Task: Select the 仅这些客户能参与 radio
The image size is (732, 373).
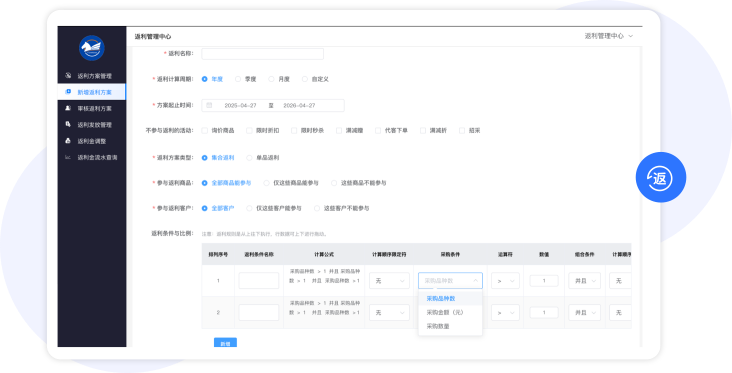Action: tap(249, 208)
